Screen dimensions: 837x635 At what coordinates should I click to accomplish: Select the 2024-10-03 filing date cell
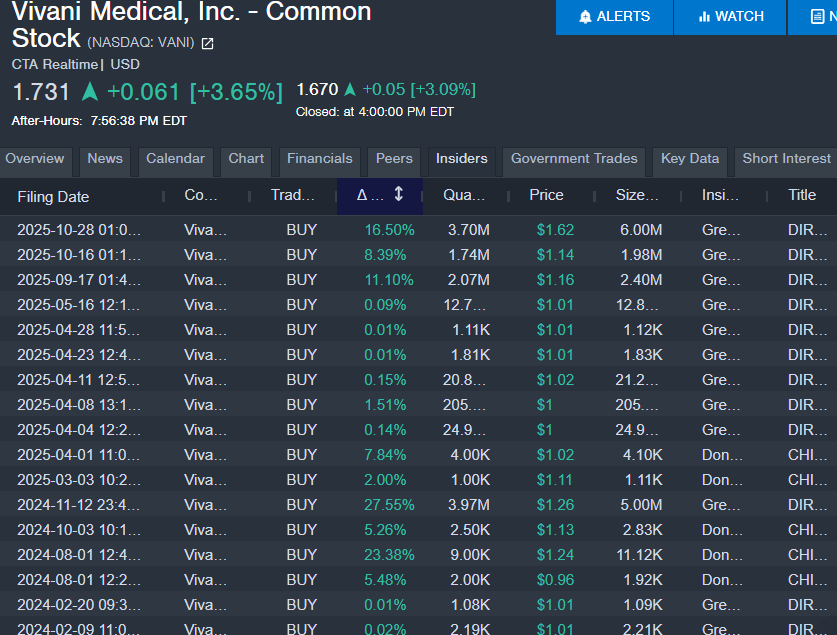click(x=79, y=530)
